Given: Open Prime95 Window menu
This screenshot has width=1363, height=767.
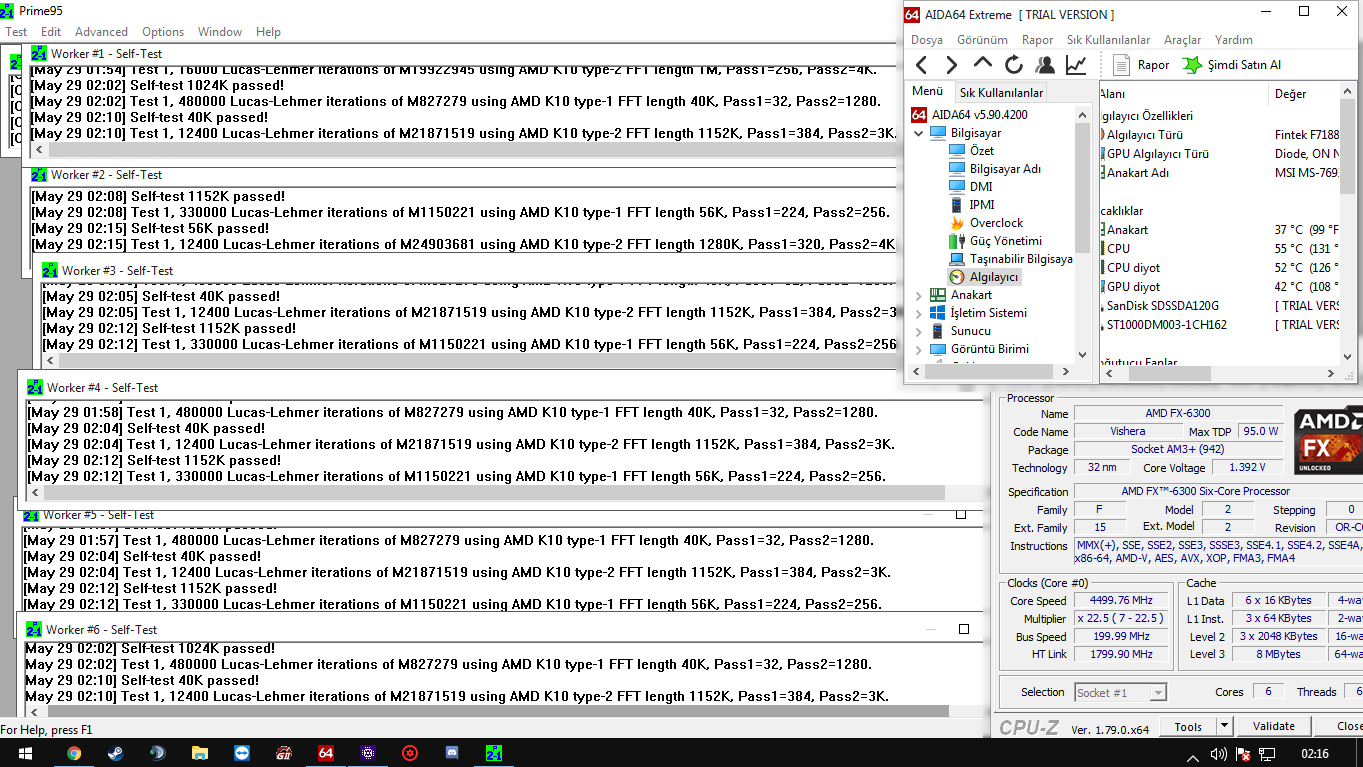Looking at the screenshot, I should [x=220, y=32].
